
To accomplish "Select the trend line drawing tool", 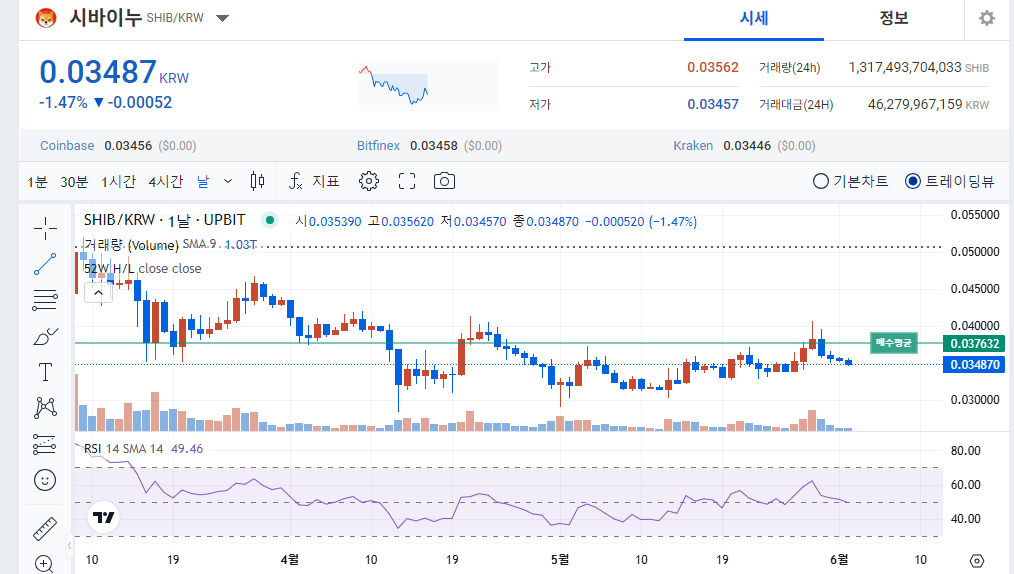I will [45, 264].
